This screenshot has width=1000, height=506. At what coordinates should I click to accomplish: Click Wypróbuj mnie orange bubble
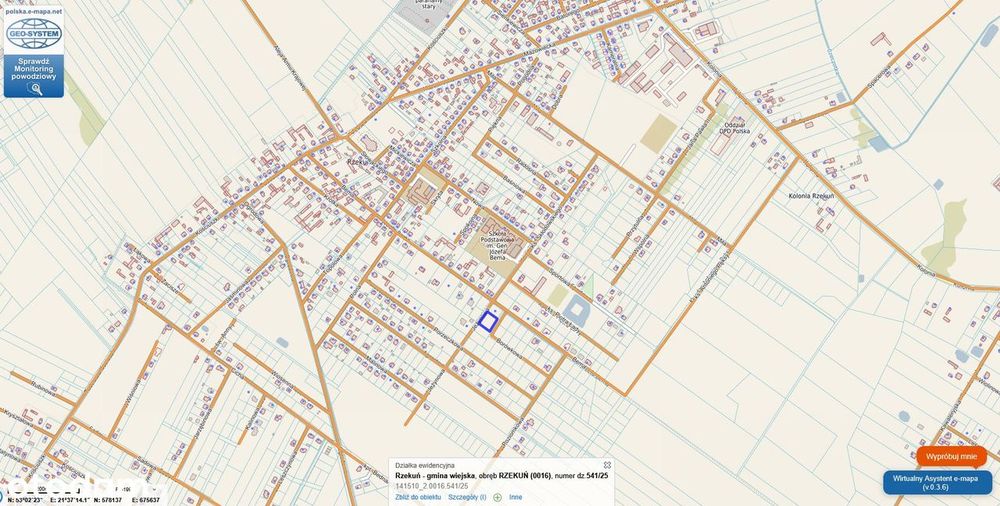coord(952,456)
